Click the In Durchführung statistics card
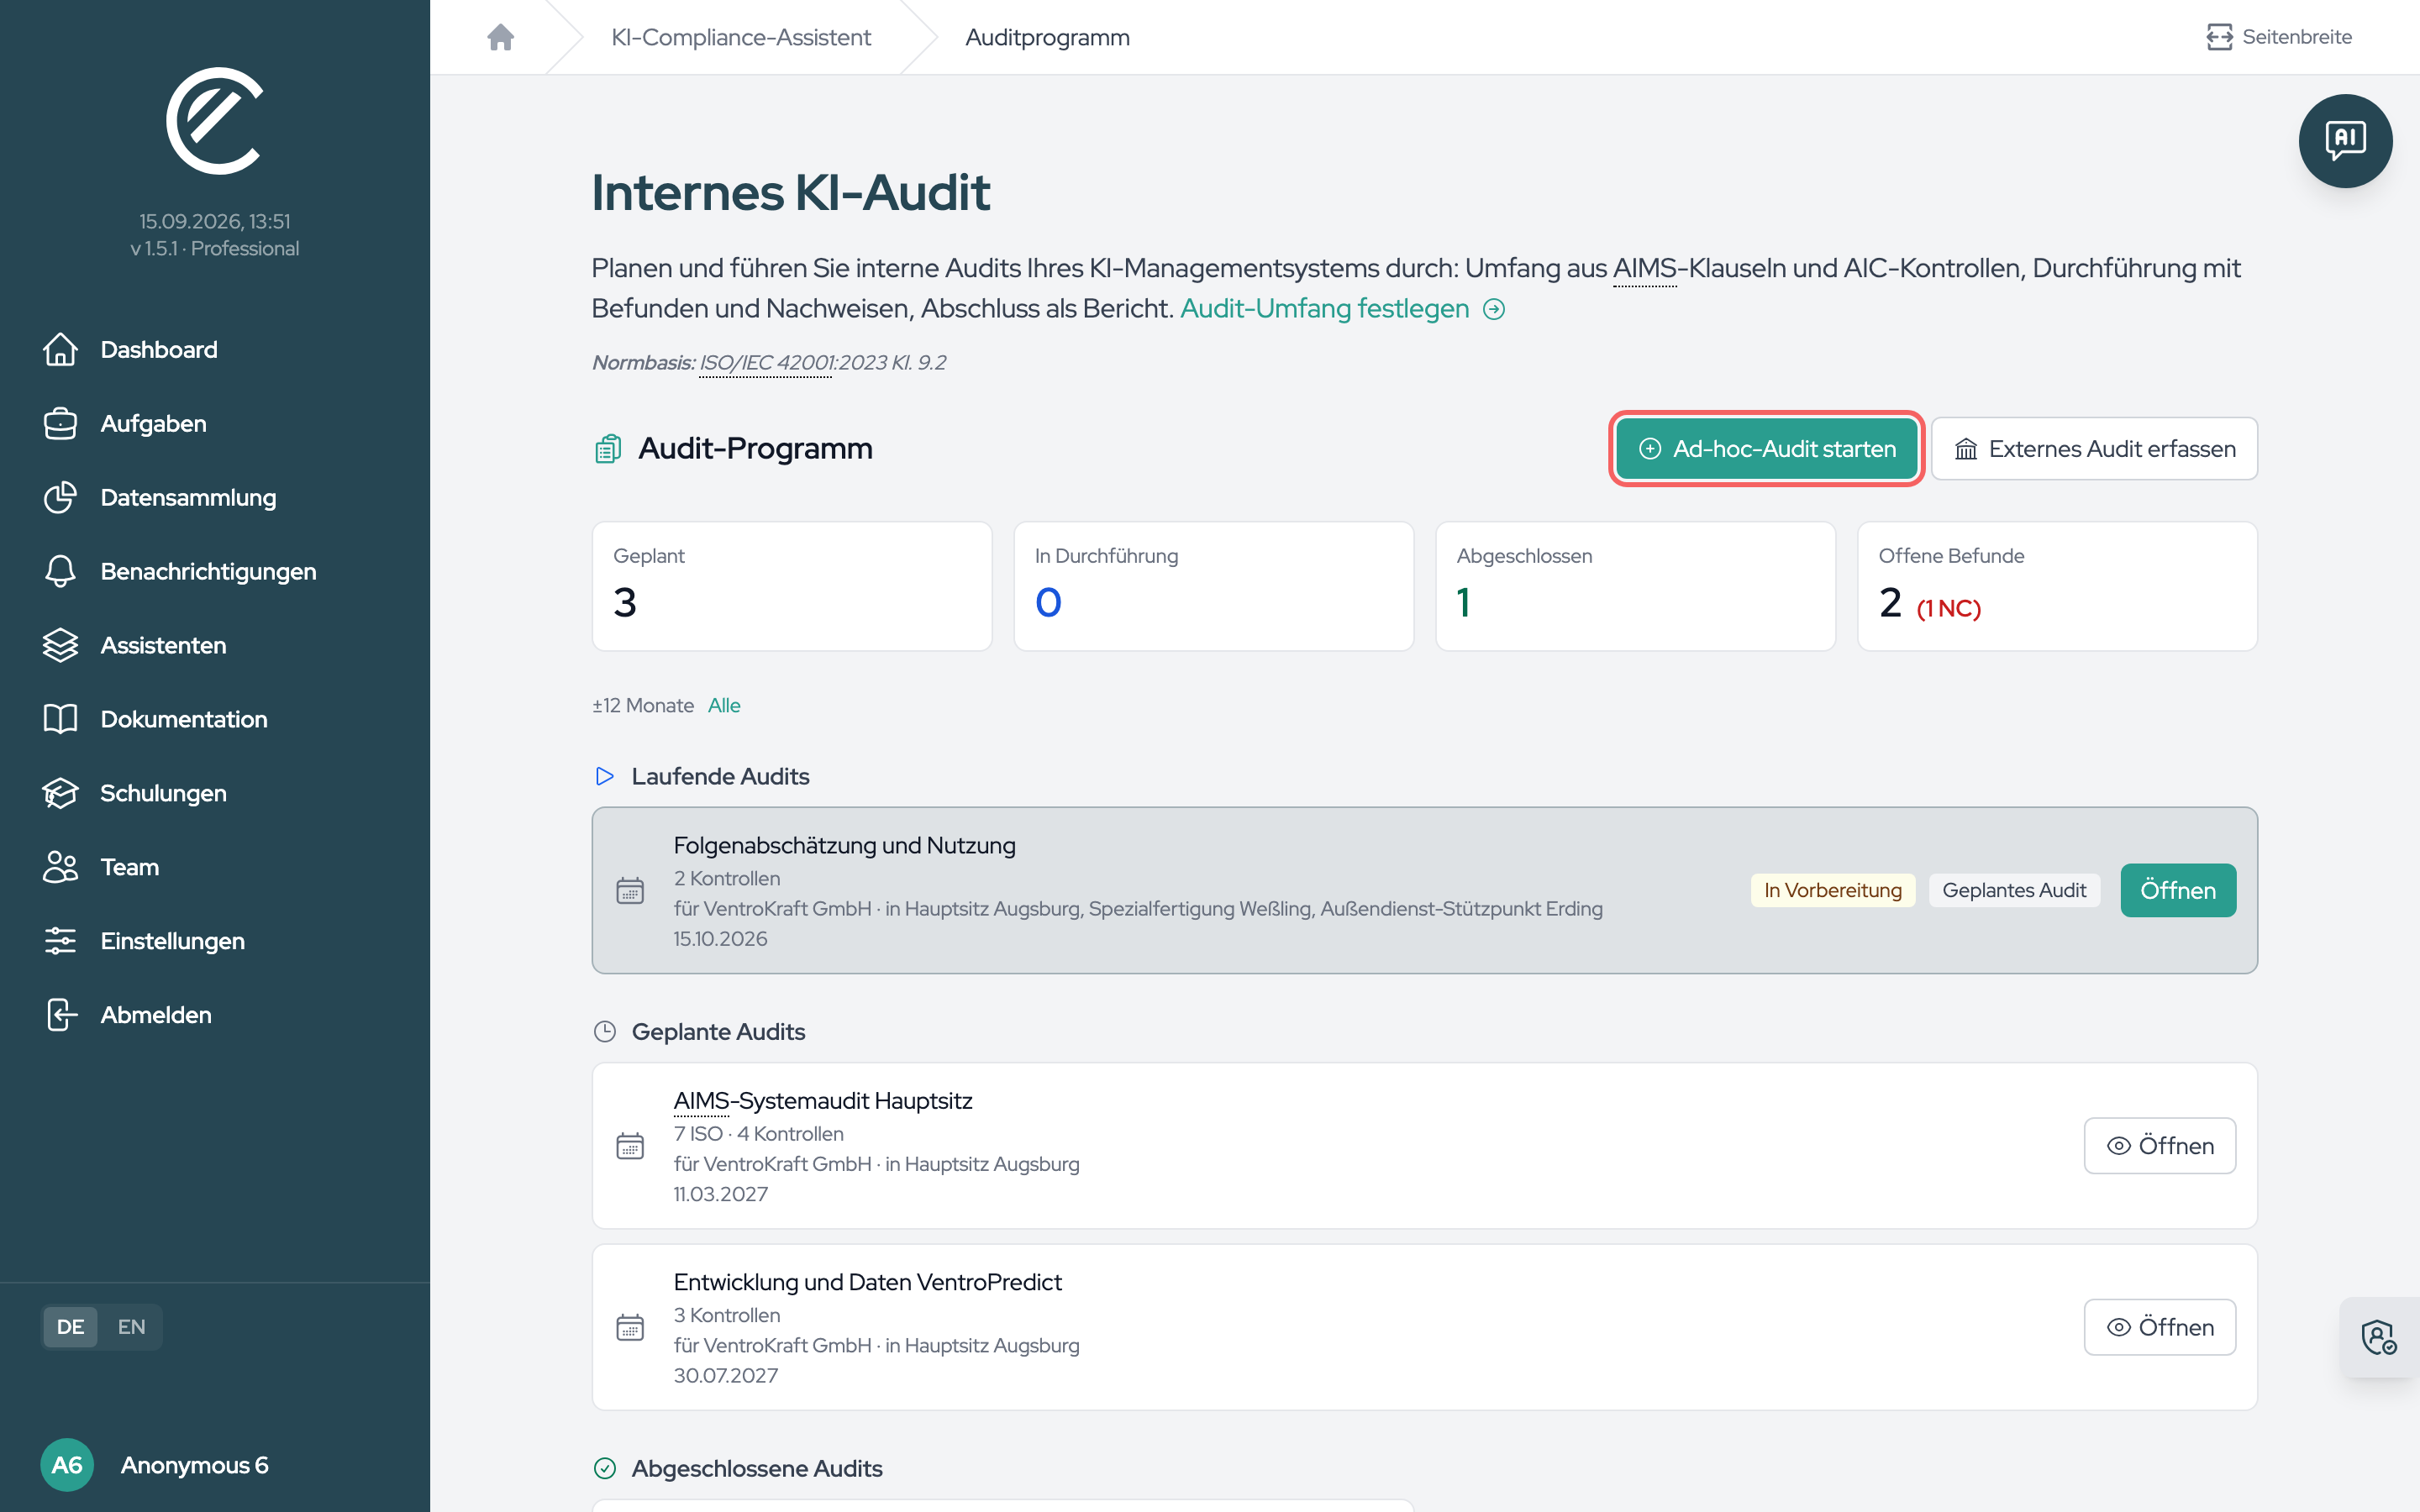 1214,586
